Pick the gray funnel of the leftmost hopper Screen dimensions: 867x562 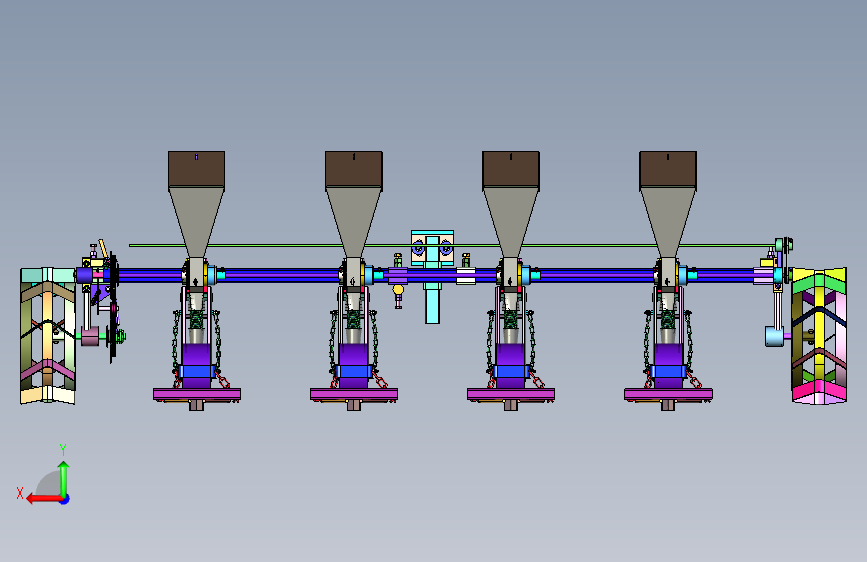196,222
